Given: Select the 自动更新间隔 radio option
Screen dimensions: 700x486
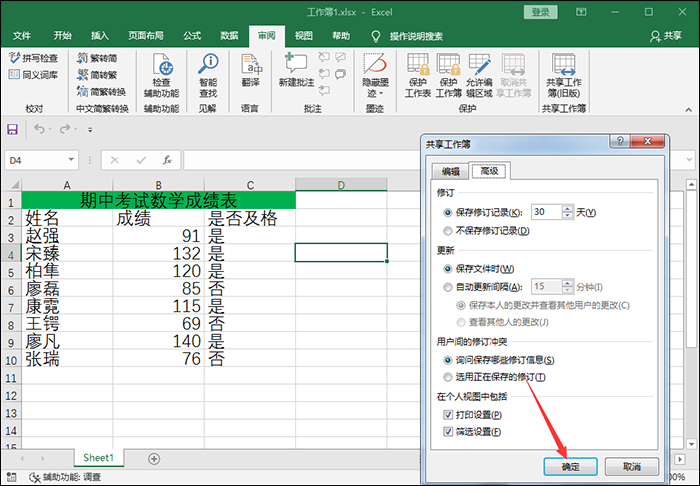Looking at the screenshot, I should tap(447, 286).
